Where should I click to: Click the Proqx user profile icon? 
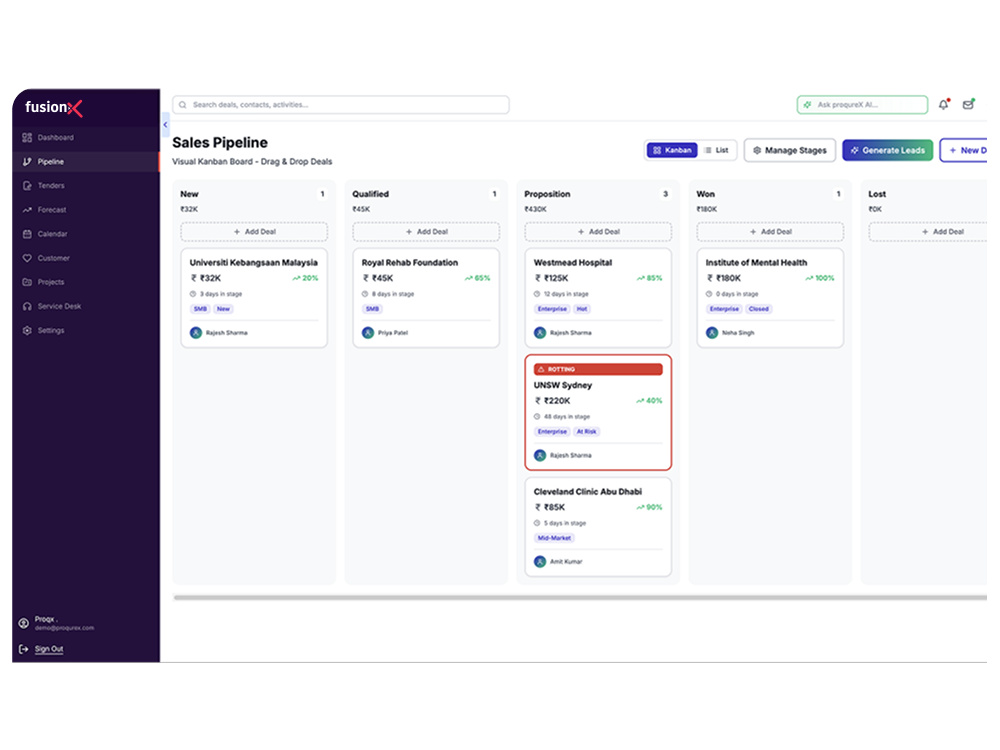[24, 623]
